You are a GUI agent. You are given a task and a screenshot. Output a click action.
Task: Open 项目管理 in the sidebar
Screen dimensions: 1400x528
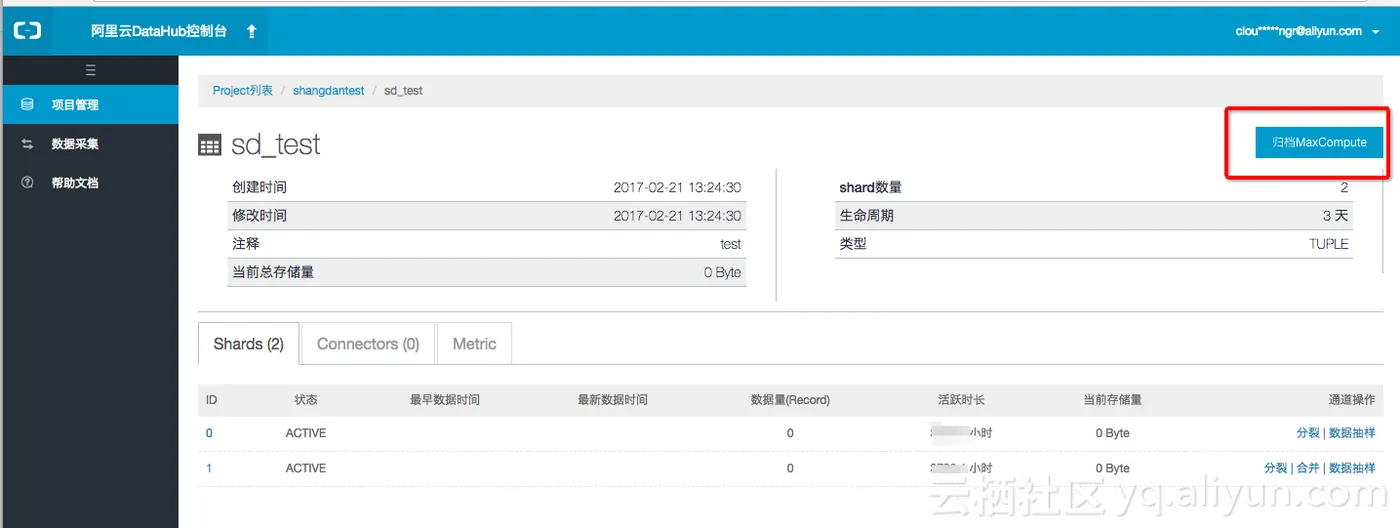click(x=89, y=104)
